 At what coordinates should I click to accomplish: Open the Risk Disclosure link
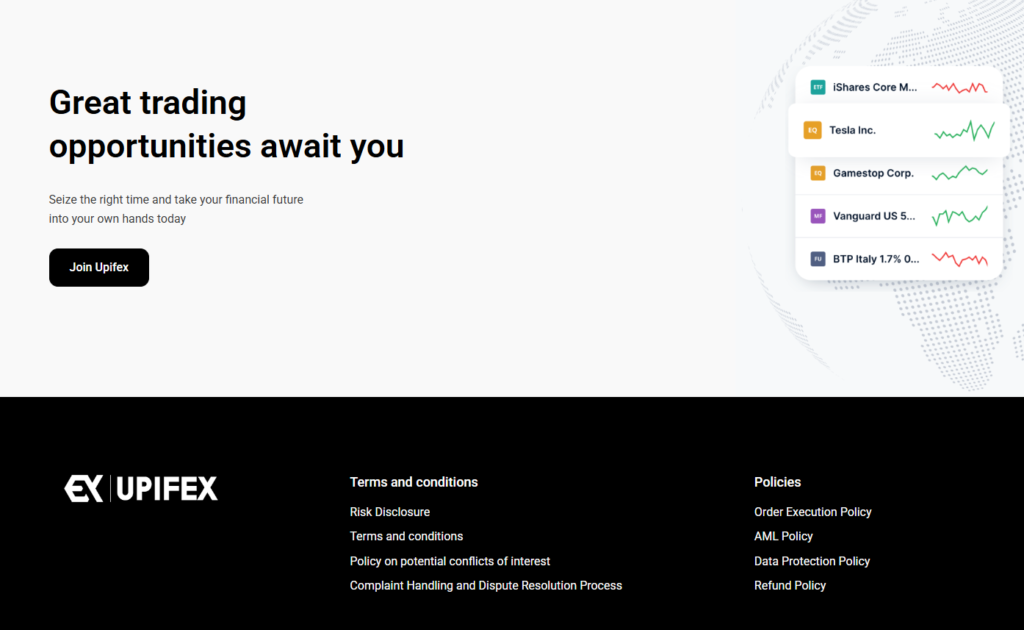(x=389, y=512)
